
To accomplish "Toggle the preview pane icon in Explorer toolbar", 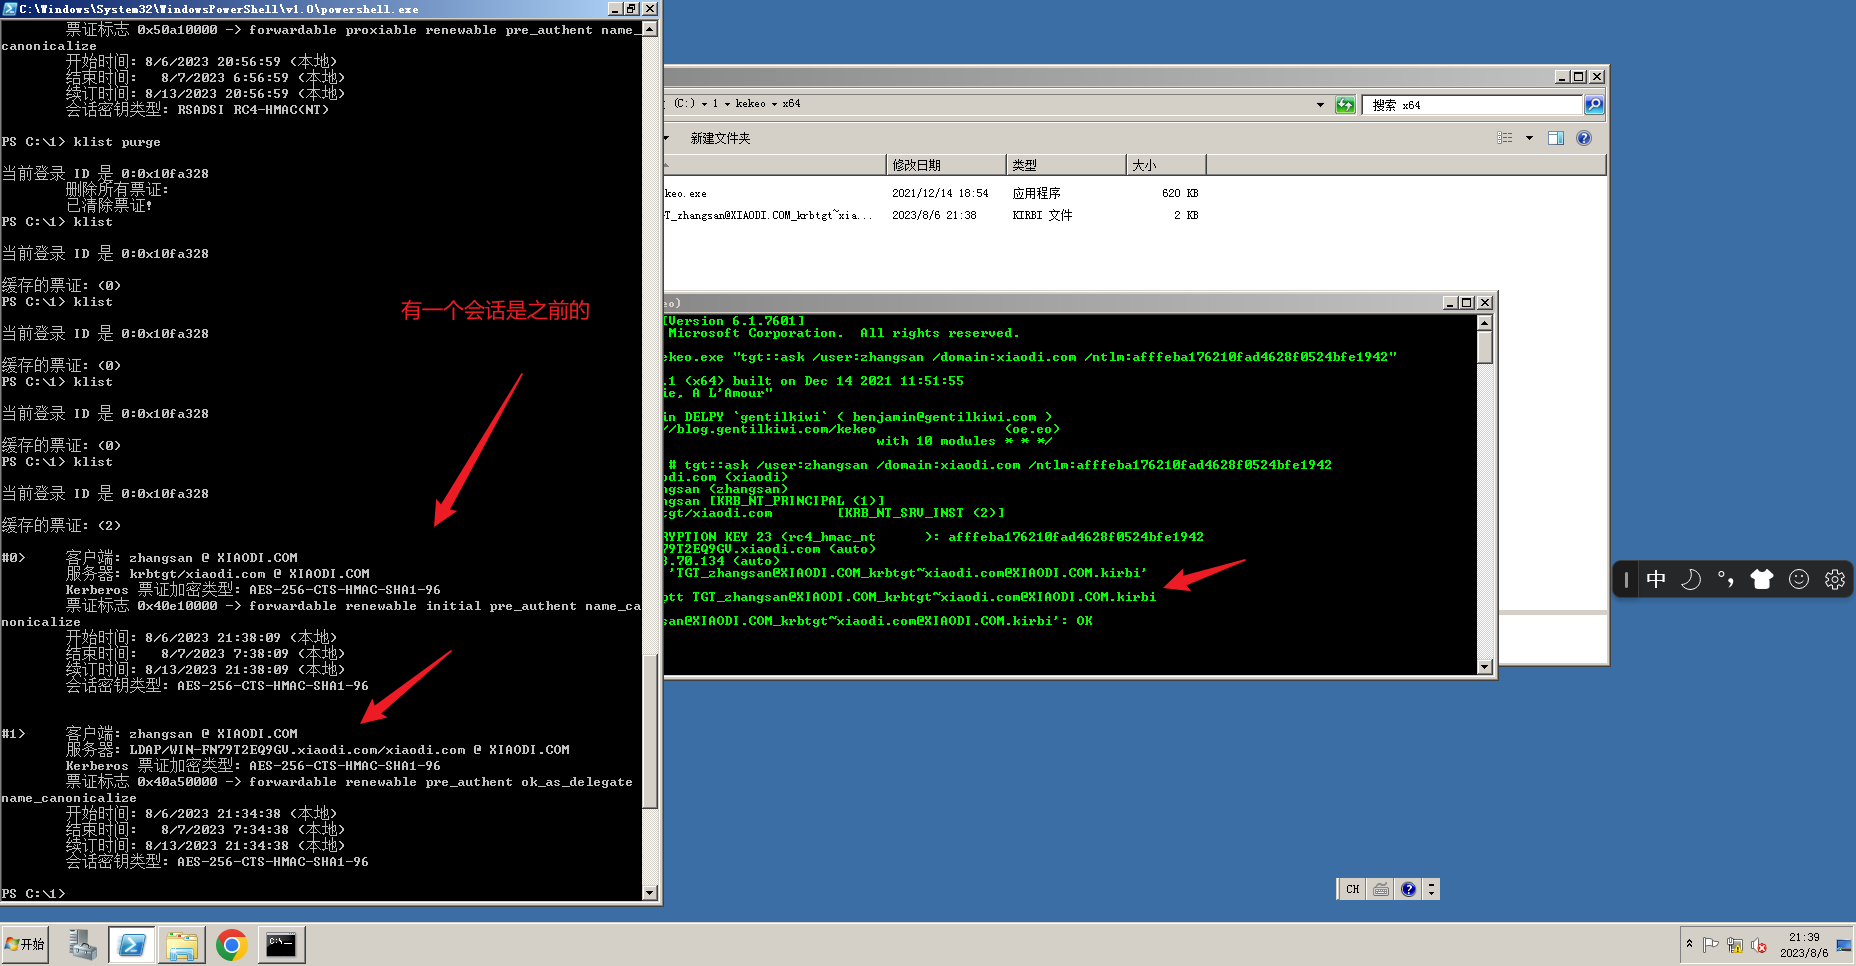I will (1556, 138).
